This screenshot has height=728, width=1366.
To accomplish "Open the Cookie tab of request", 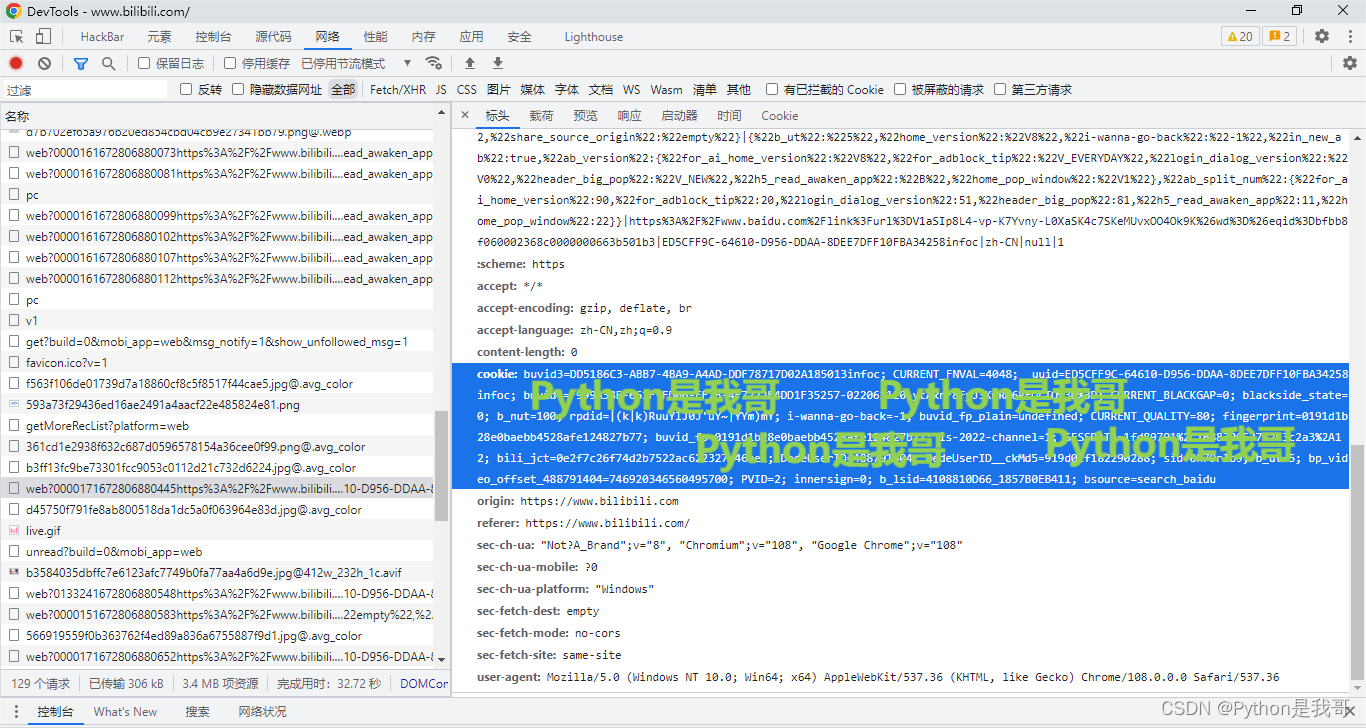I will (x=779, y=115).
